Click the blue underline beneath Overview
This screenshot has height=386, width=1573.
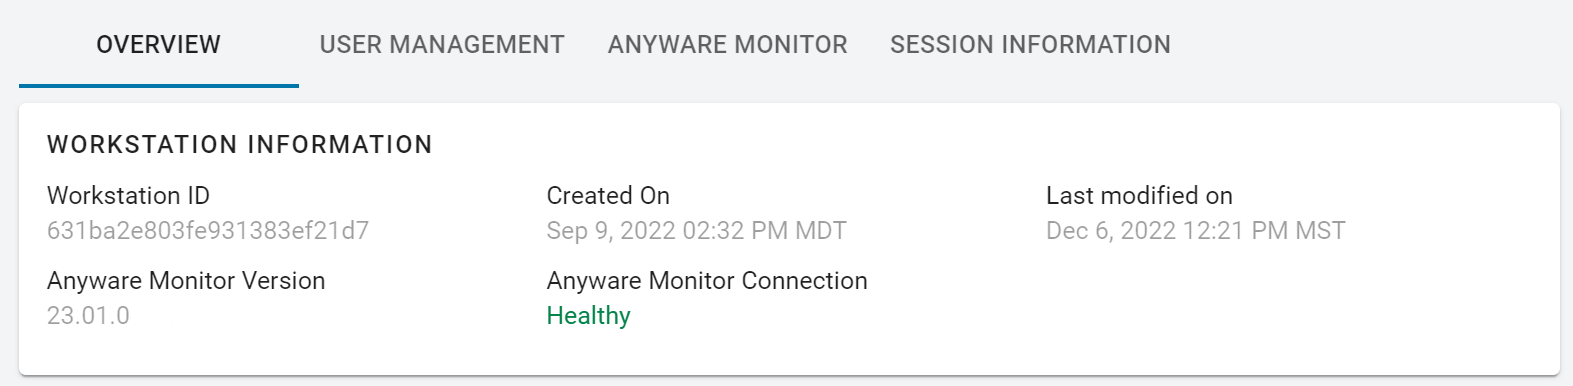click(x=158, y=86)
